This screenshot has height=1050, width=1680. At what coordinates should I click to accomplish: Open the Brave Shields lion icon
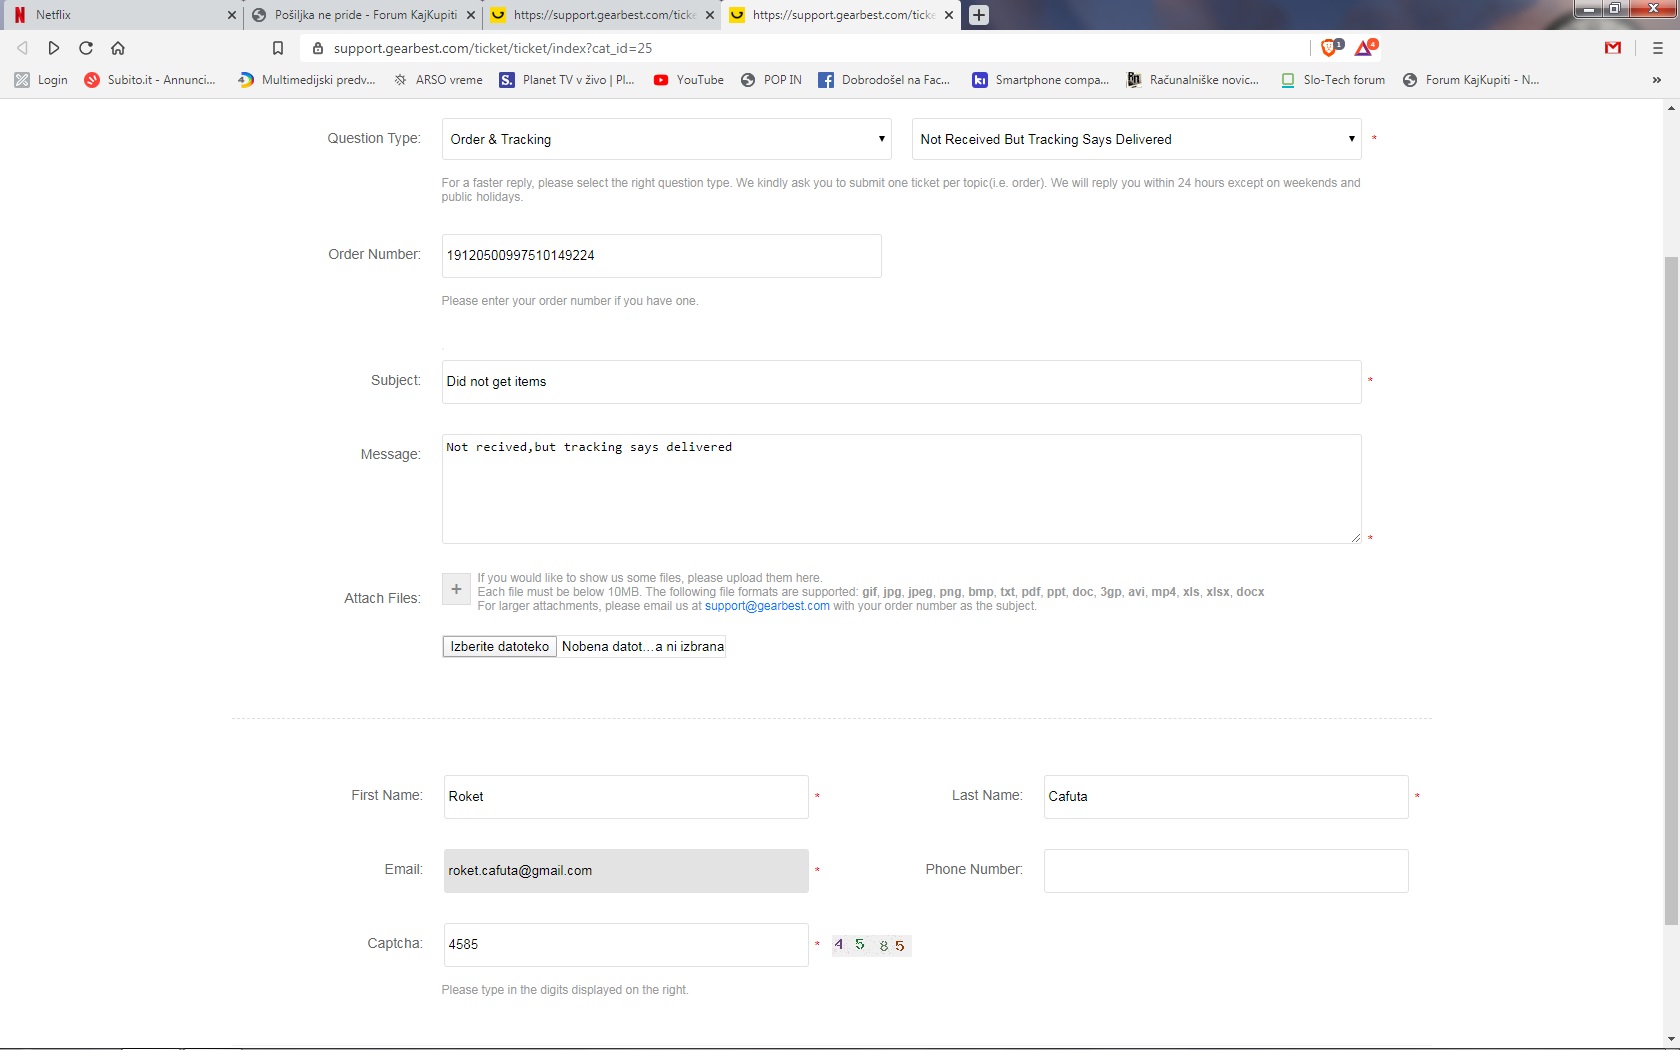click(x=1330, y=48)
